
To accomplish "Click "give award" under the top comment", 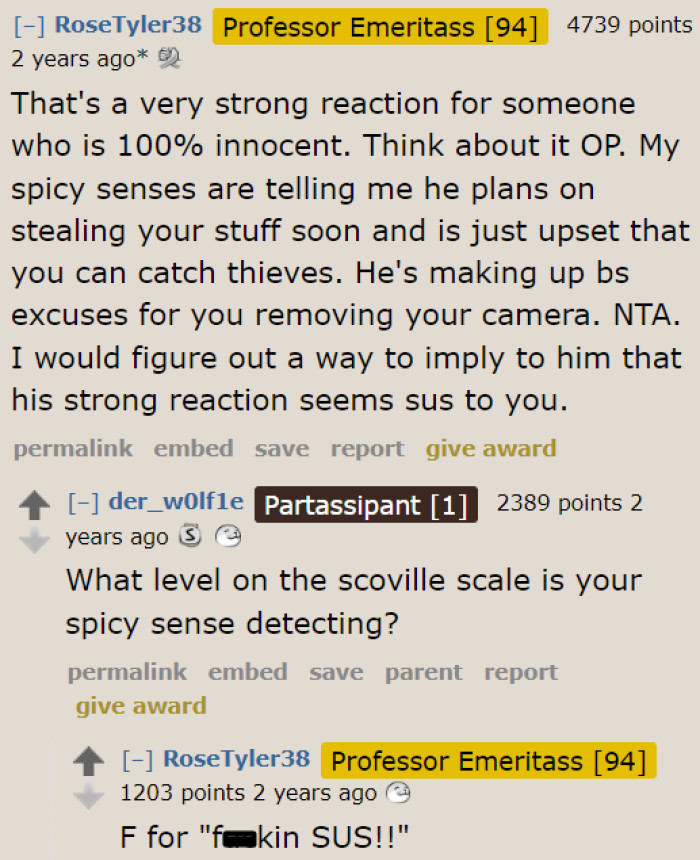I will [491, 448].
